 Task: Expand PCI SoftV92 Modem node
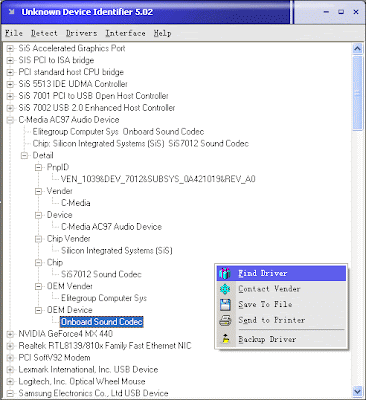tap(10, 358)
